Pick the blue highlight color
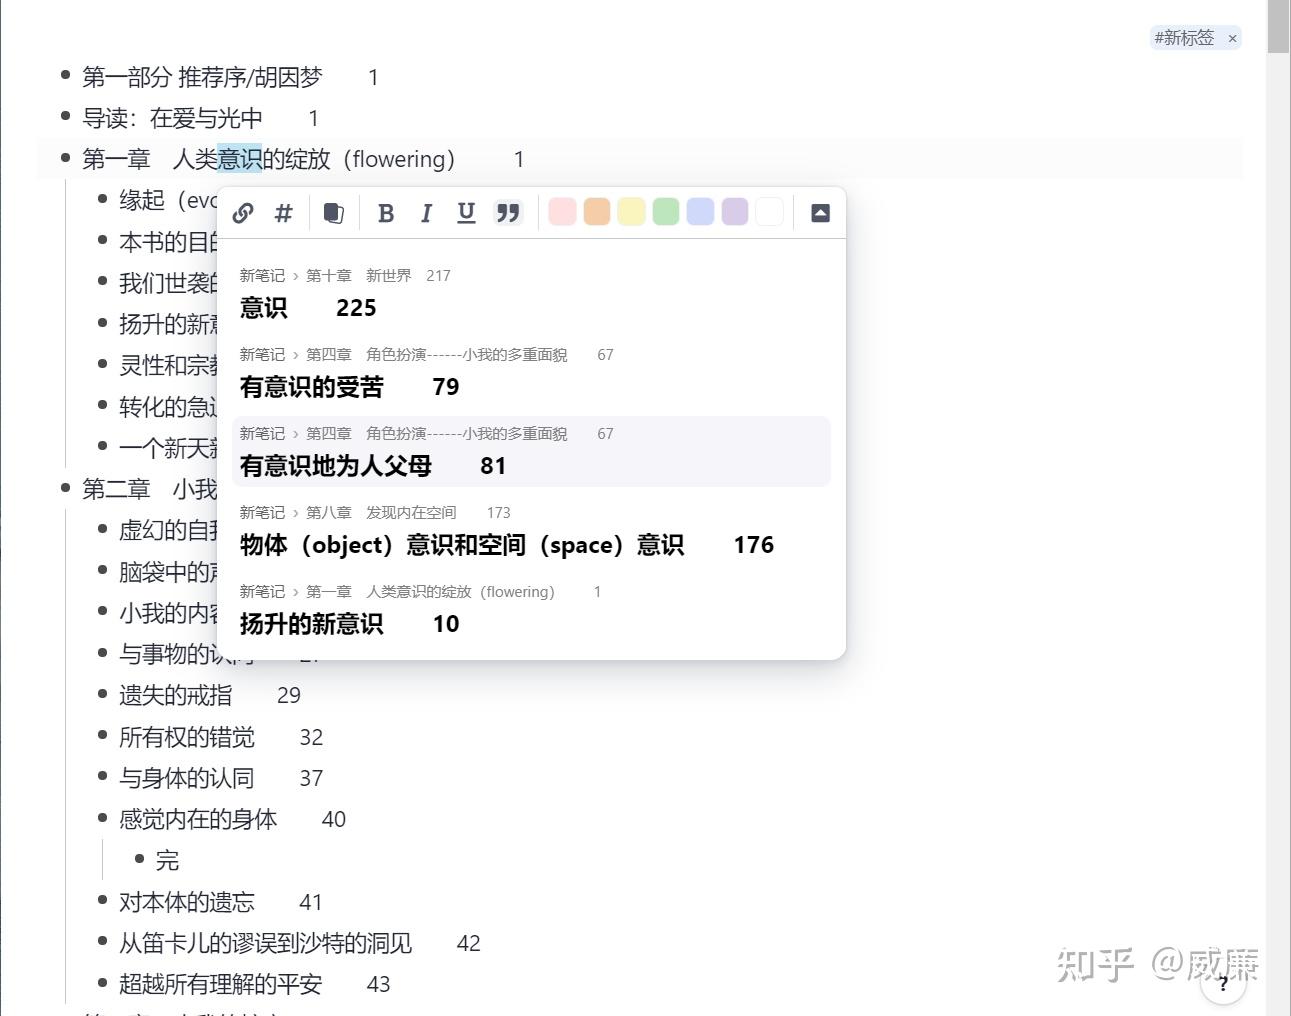The height and width of the screenshot is (1016, 1291). click(700, 212)
